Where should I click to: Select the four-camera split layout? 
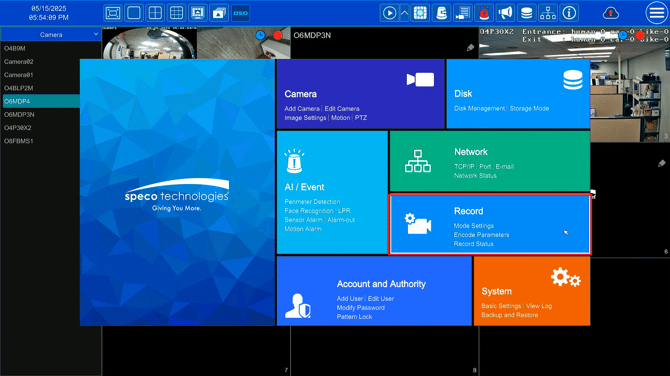[x=155, y=13]
